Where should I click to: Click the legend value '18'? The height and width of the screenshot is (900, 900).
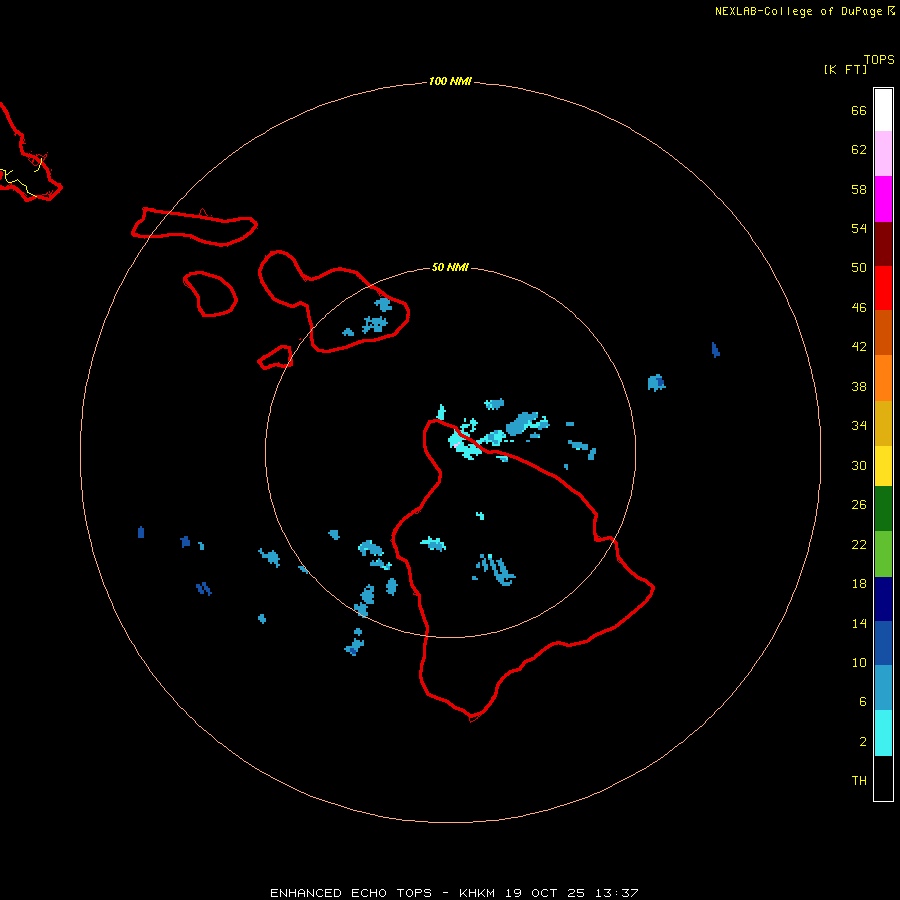(859, 584)
